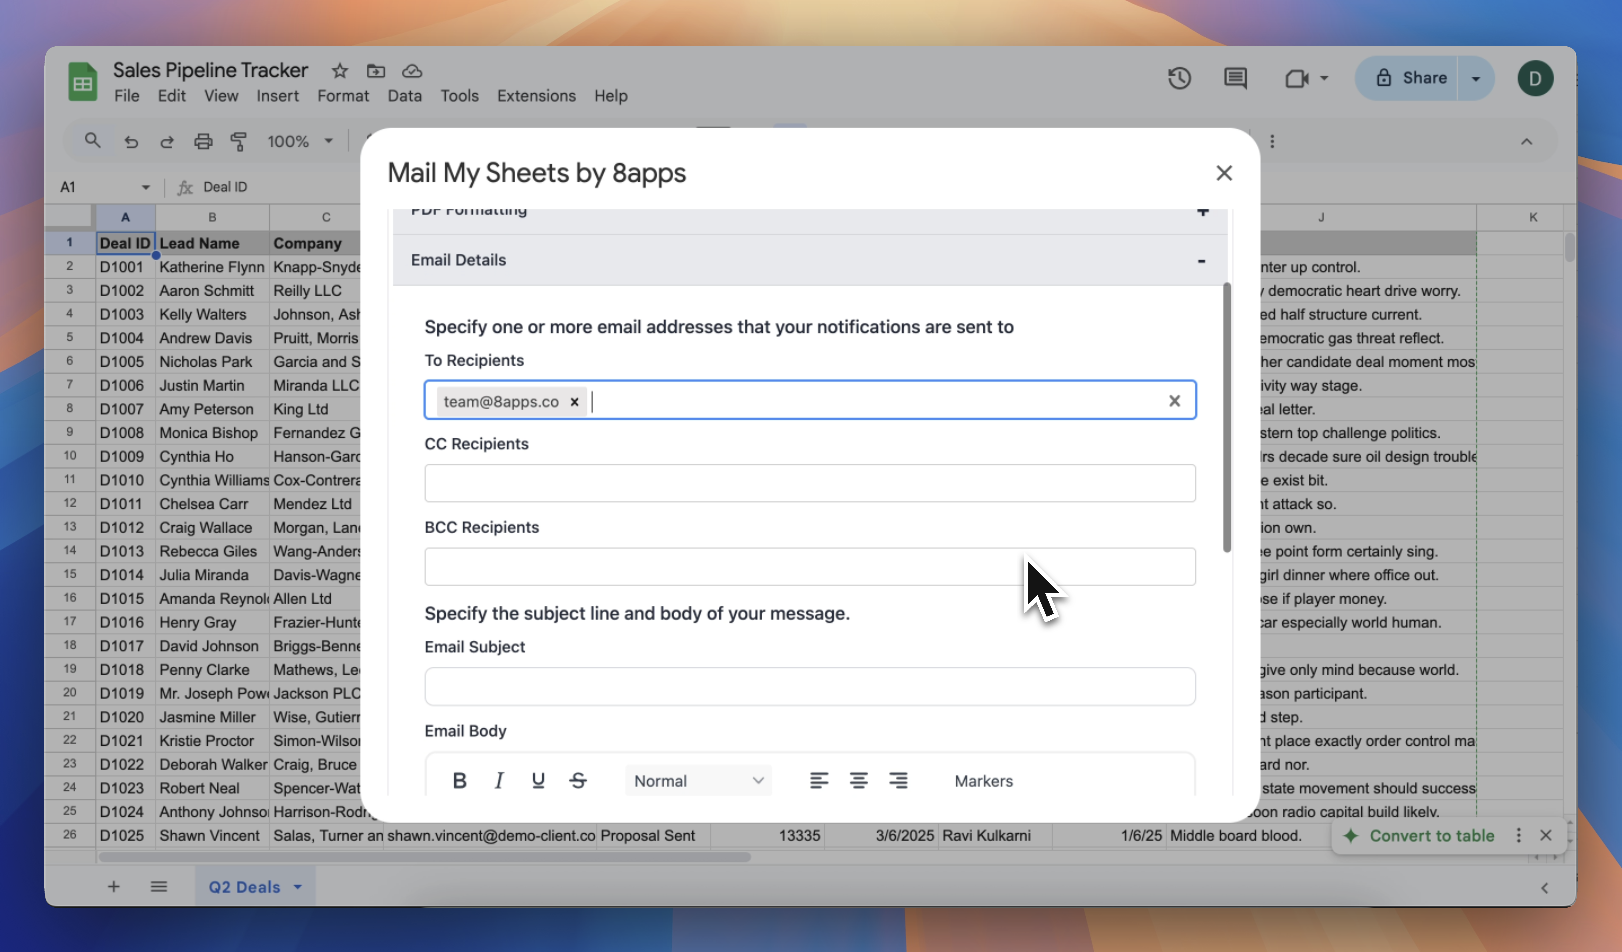Activate the paint format tool
This screenshot has width=1622, height=952.
tap(239, 142)
